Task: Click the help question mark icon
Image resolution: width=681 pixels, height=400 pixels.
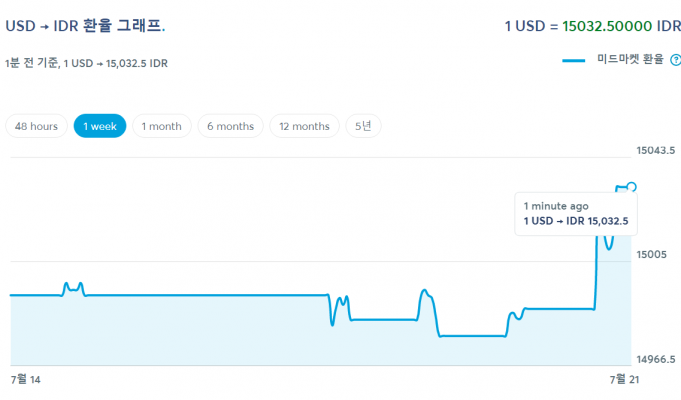Action: pyautogui.click(x=675, y=61)
